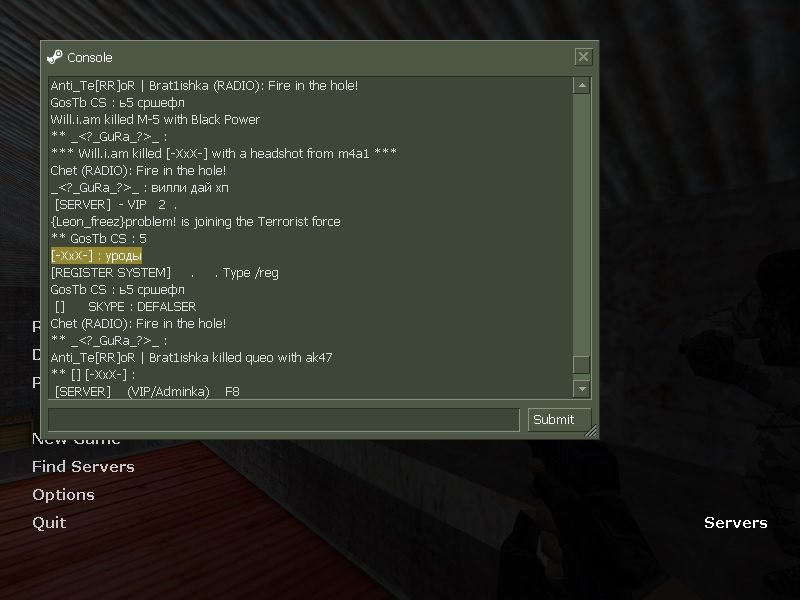This screenshot has width=800, height=600.
Task: Click the empty scrollbar track above the thumb
Action: (x=582, y=224)
